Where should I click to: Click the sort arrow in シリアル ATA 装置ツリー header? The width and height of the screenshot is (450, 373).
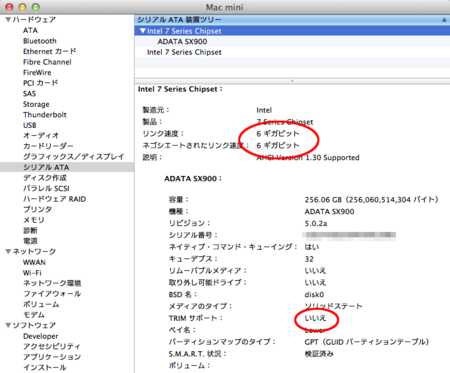point(444,20)
